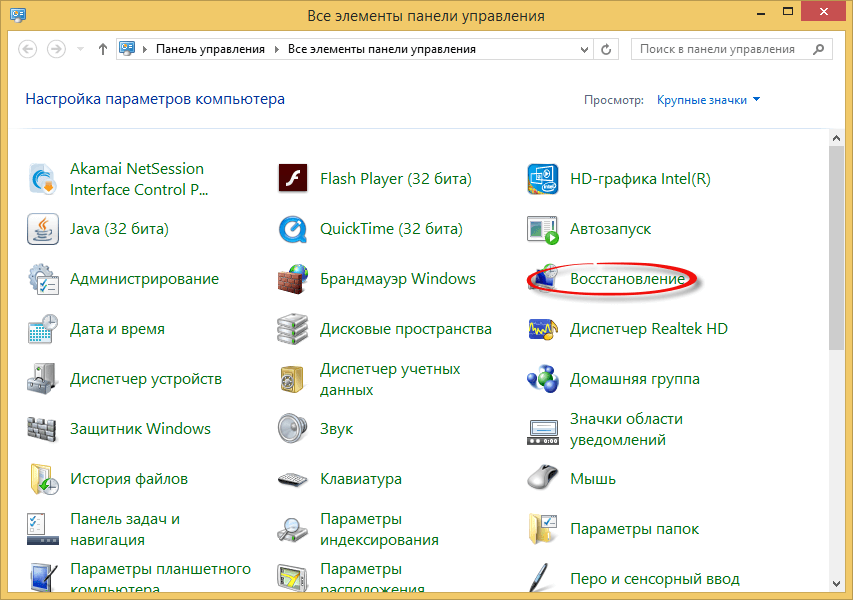Image resolution: width=853 pixels, height=600 pixels.
Task: Refresh the control panel view
Action: 605,50
